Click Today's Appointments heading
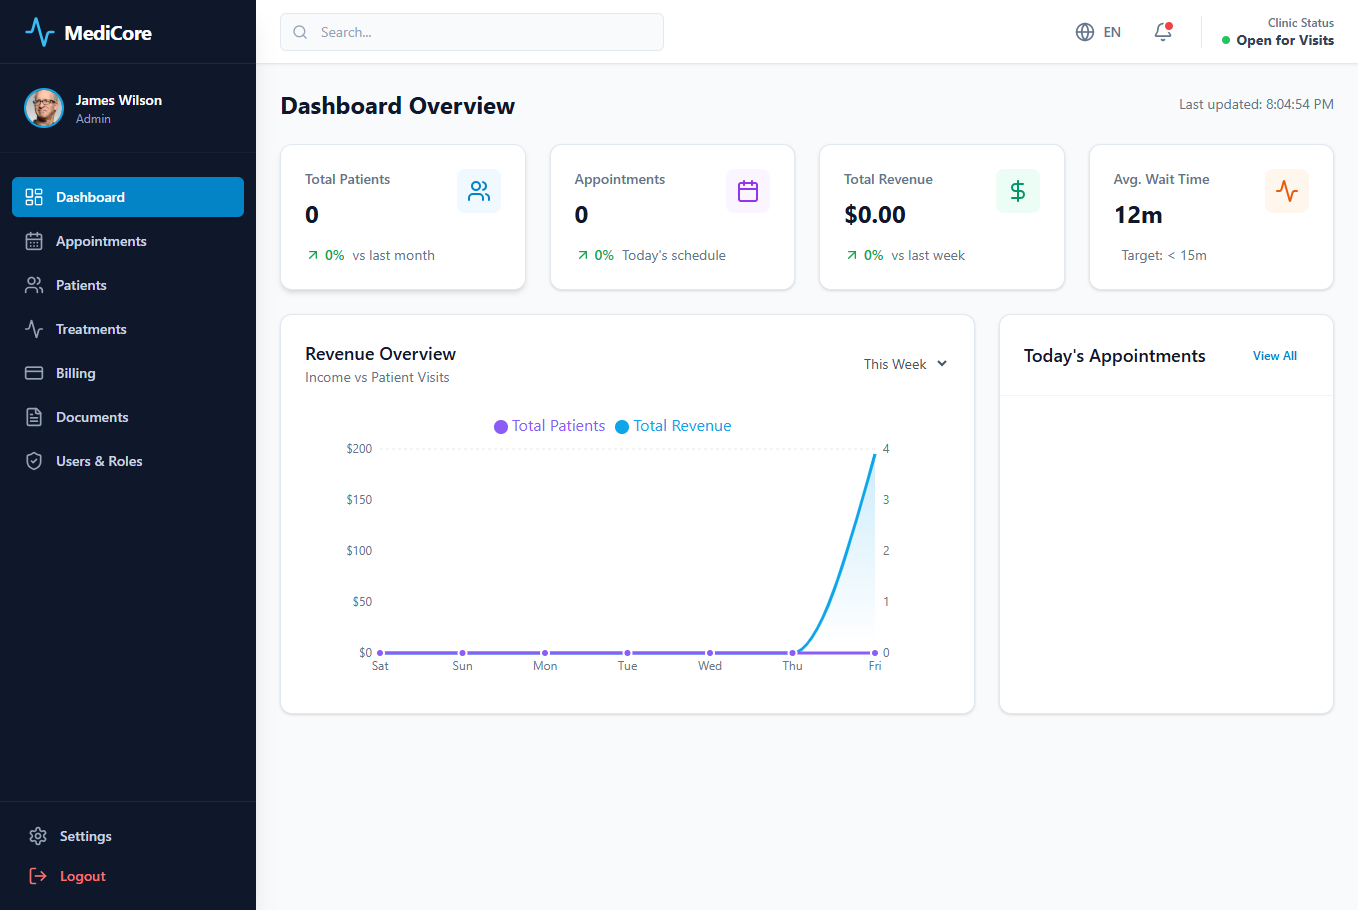 [x=1114, y=356]
